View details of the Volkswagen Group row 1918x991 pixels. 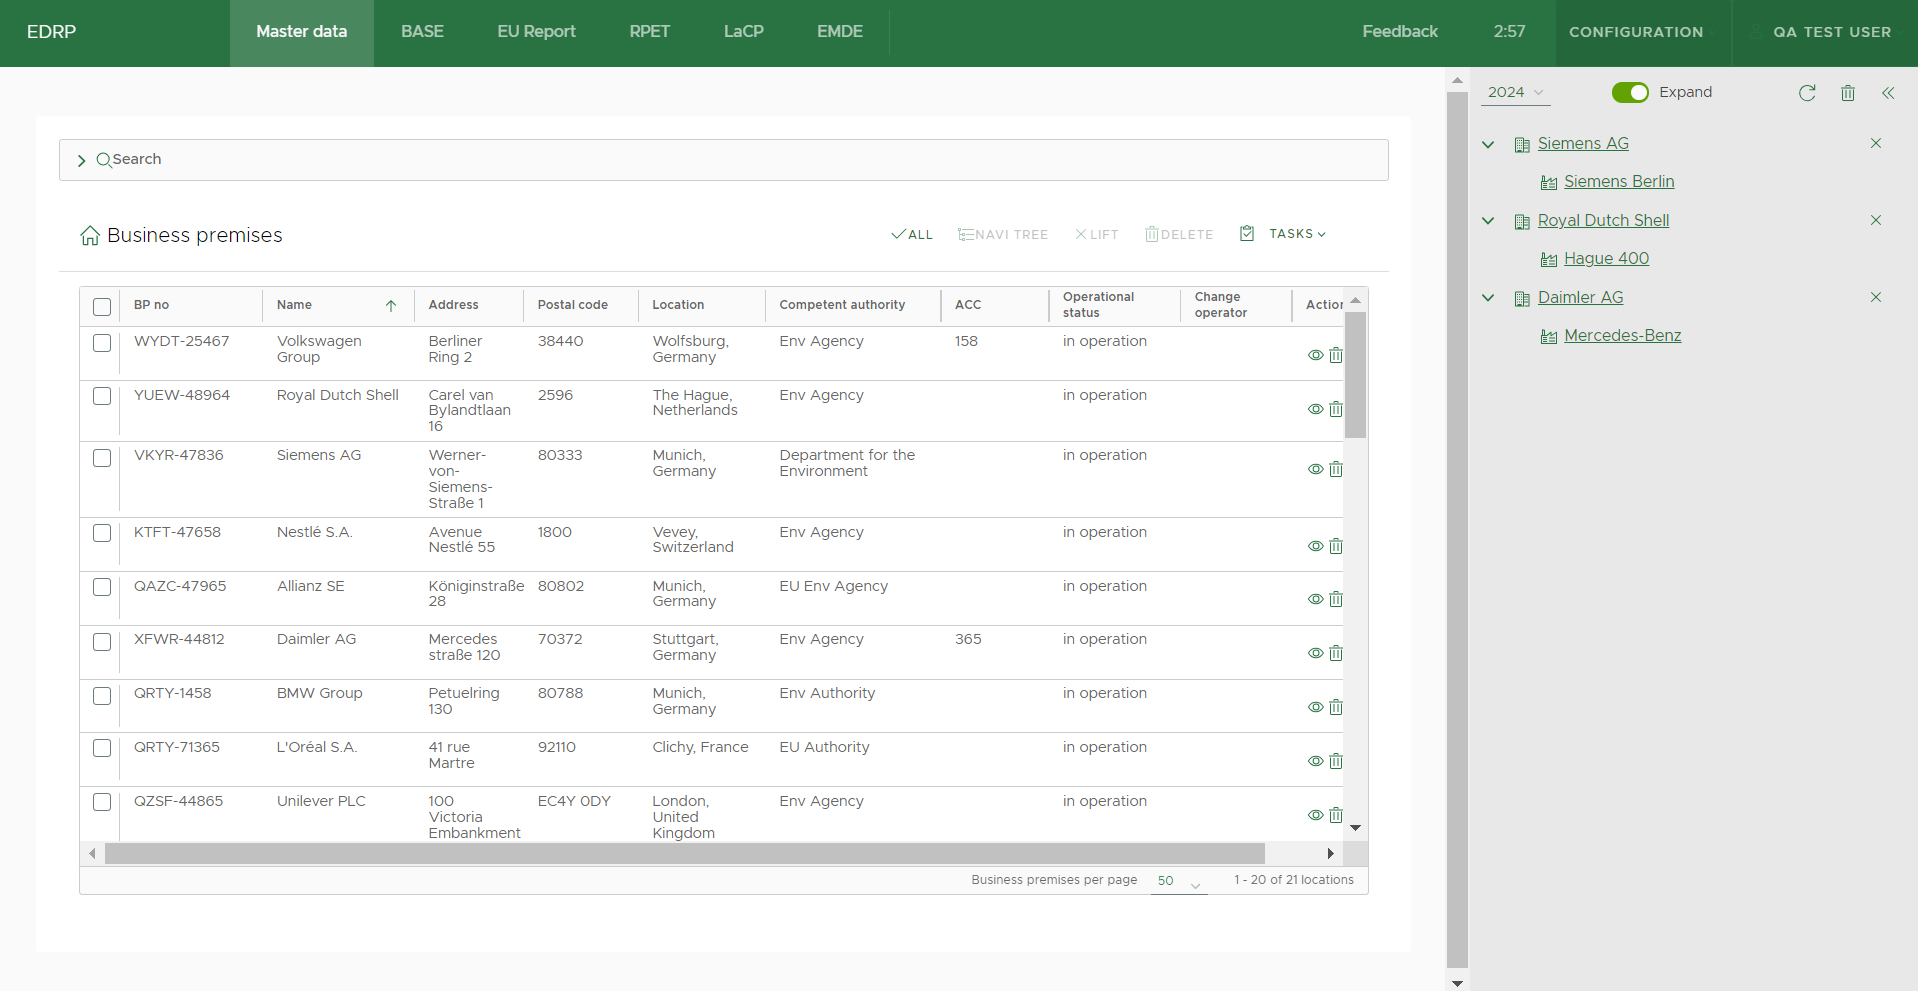pyautogui.click(x=1315, y=355)
